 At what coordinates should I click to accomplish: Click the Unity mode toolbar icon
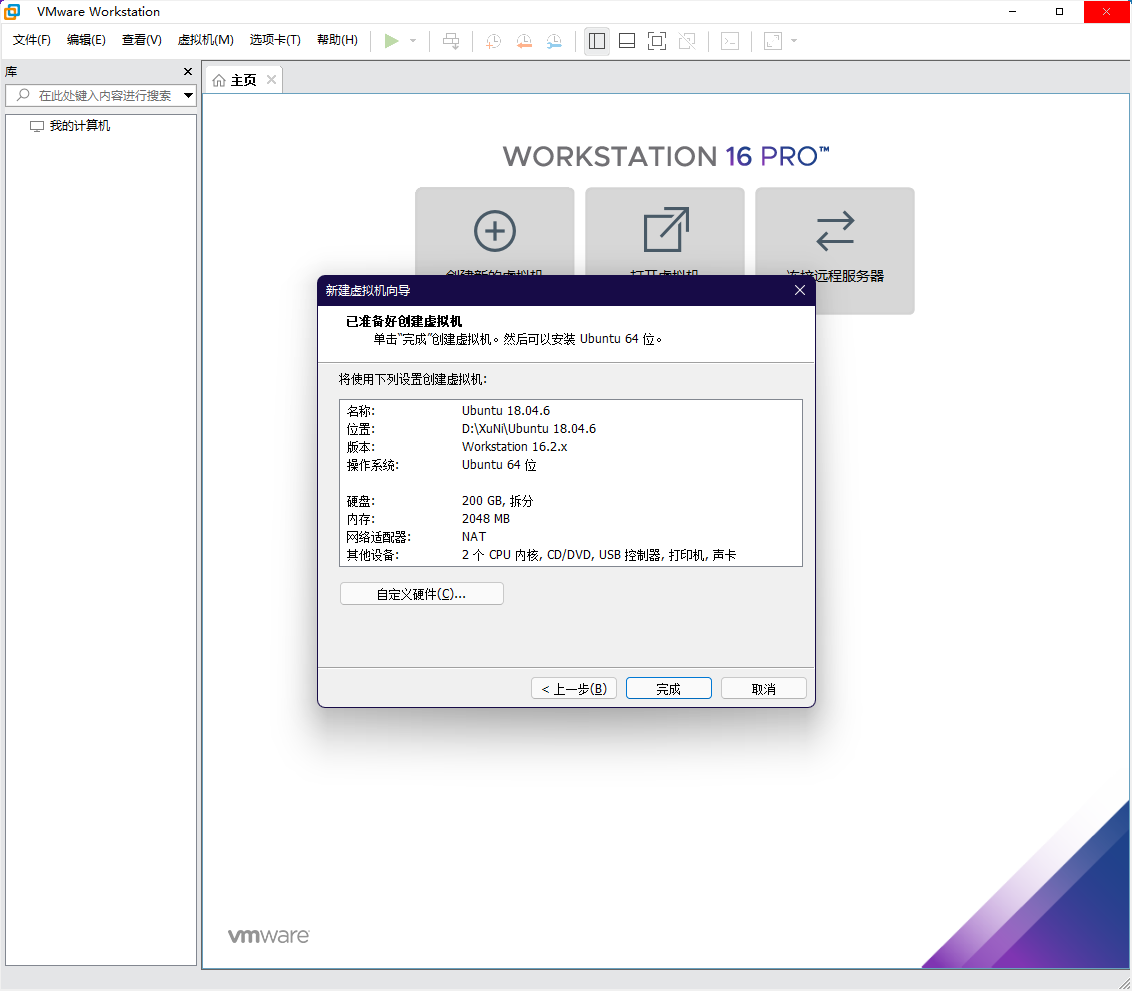(687, 41)
